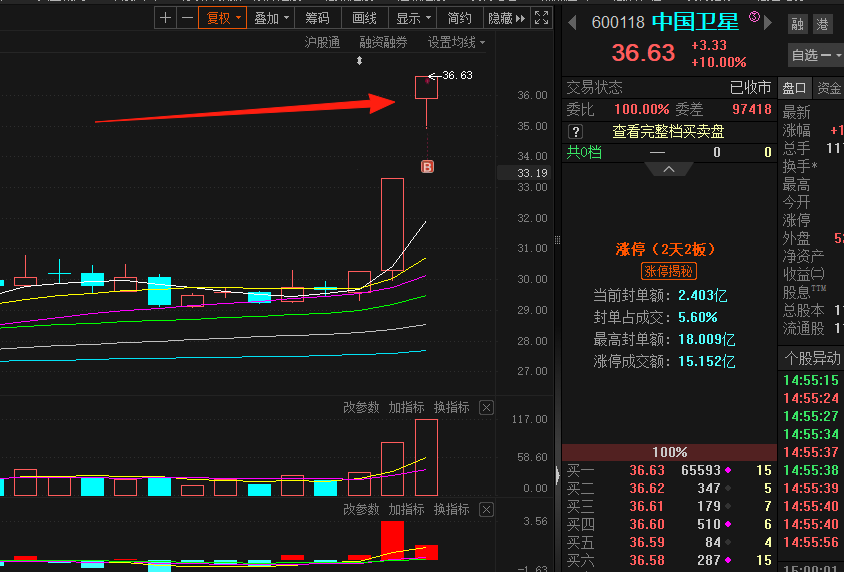
Task: Click the 最高封单额 value 18.009亿
Action: (706, 340)
